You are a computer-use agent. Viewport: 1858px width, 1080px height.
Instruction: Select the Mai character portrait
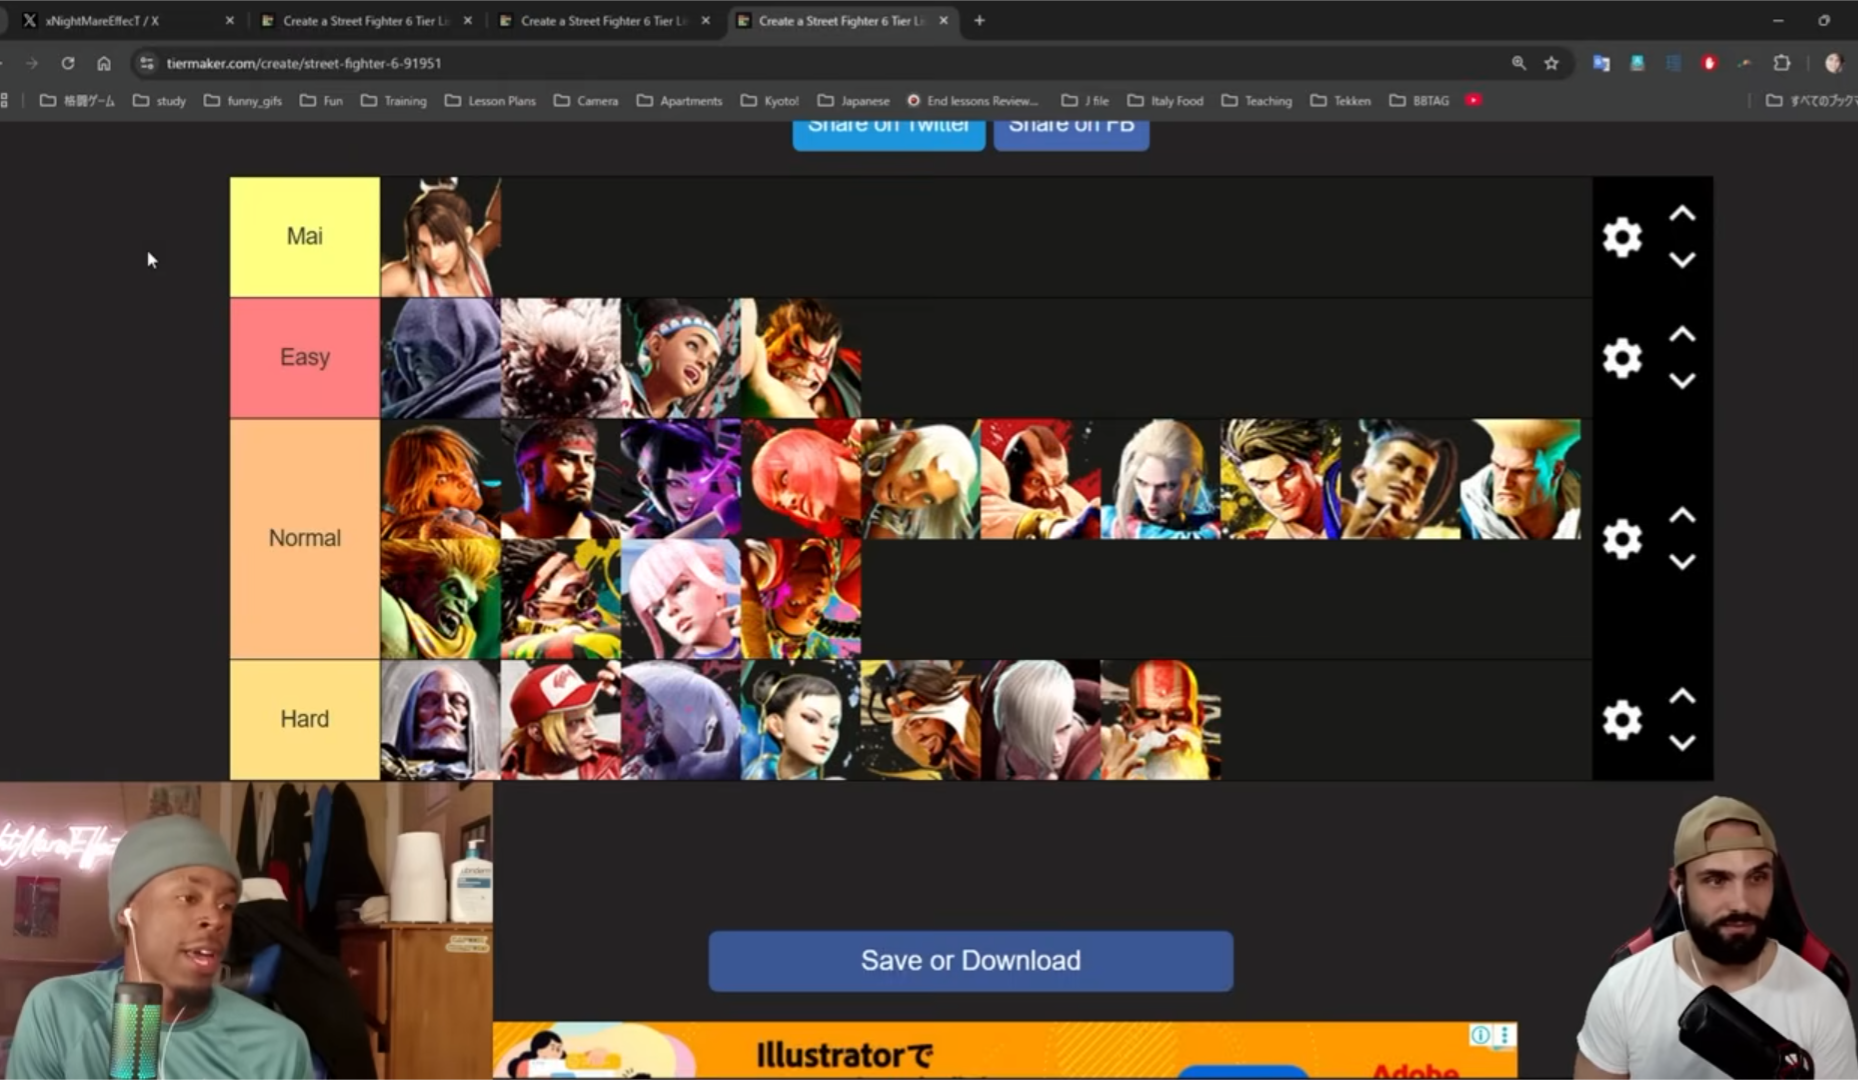[x=441, y=238]
